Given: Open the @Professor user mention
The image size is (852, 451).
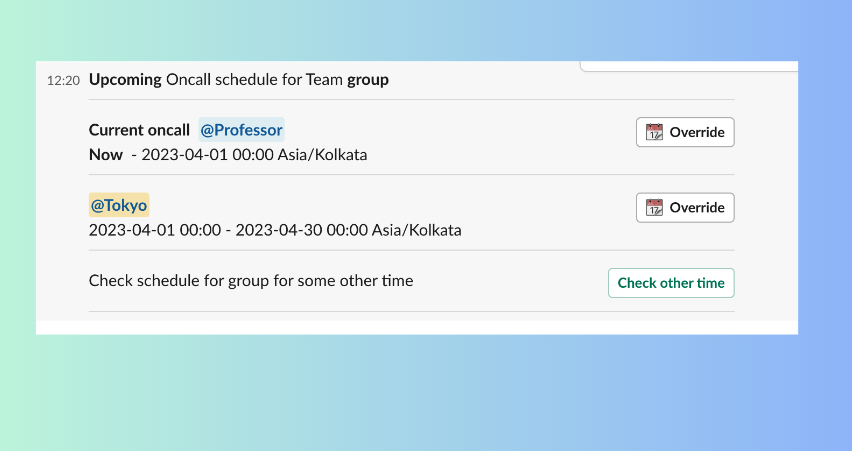Looking at the screenshot, I should (x=241, y=130).
